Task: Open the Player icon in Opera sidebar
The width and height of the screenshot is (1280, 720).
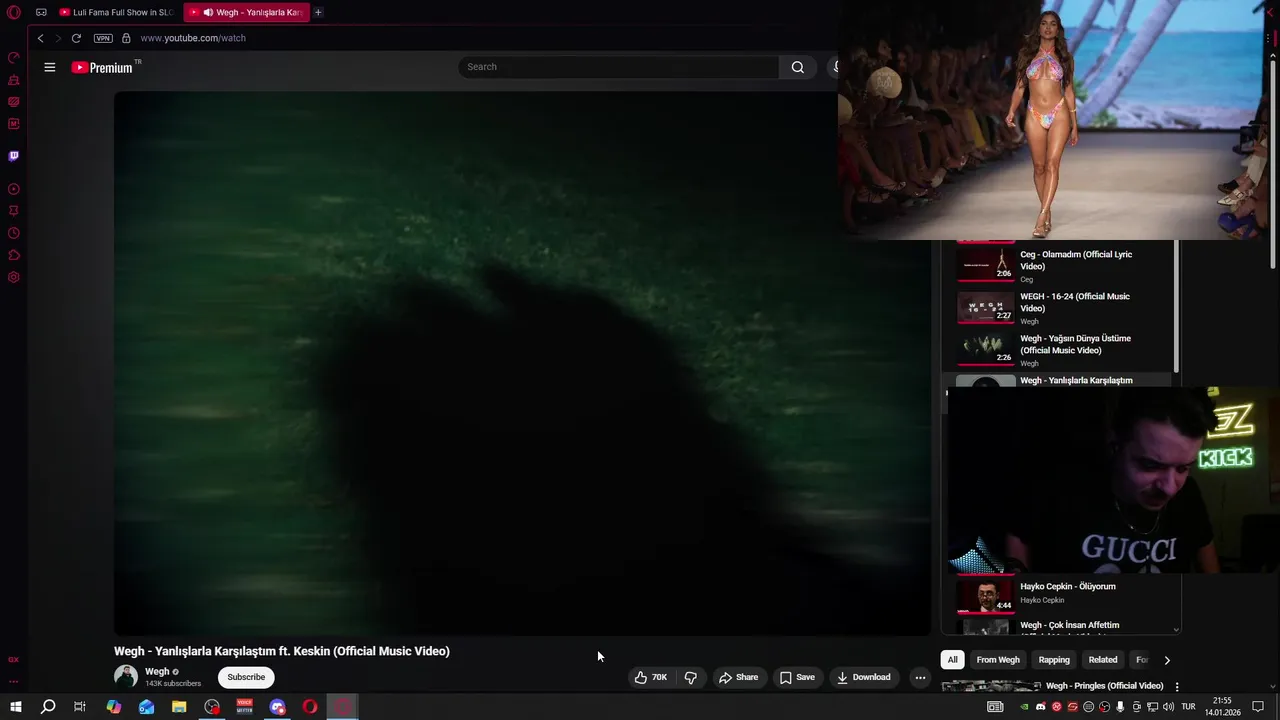Action: [x=14, y=189]
